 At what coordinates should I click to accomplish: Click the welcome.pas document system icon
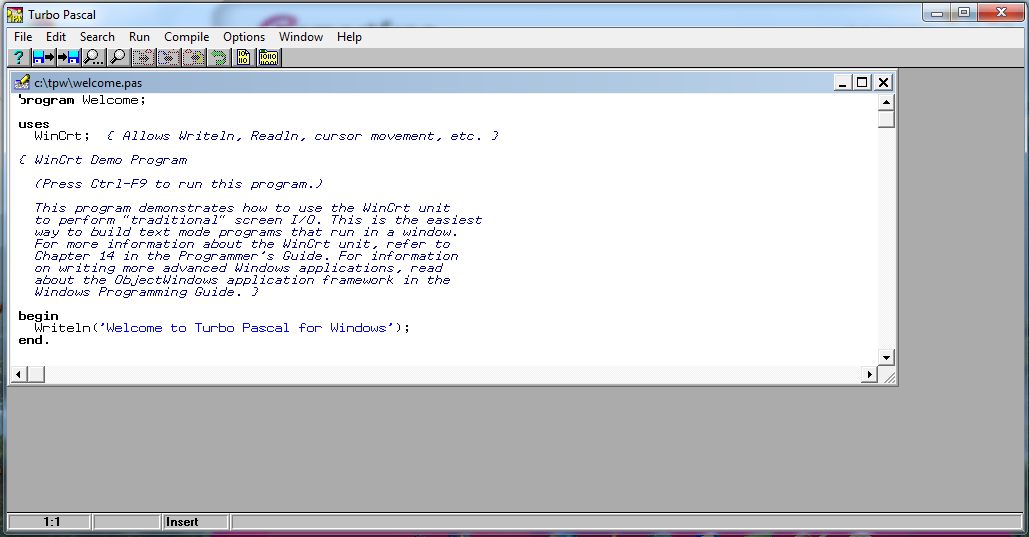pos(22,82)
